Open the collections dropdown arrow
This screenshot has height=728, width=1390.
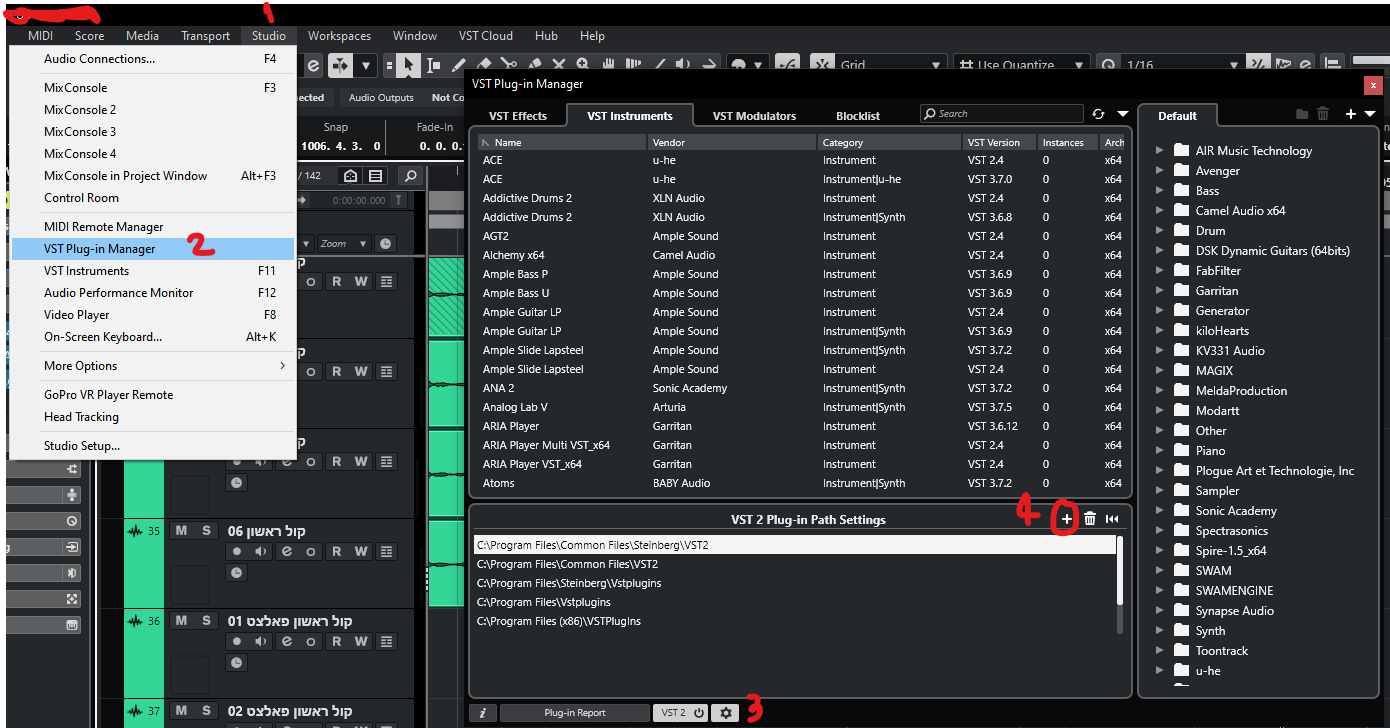click(x=1370, y=114)
